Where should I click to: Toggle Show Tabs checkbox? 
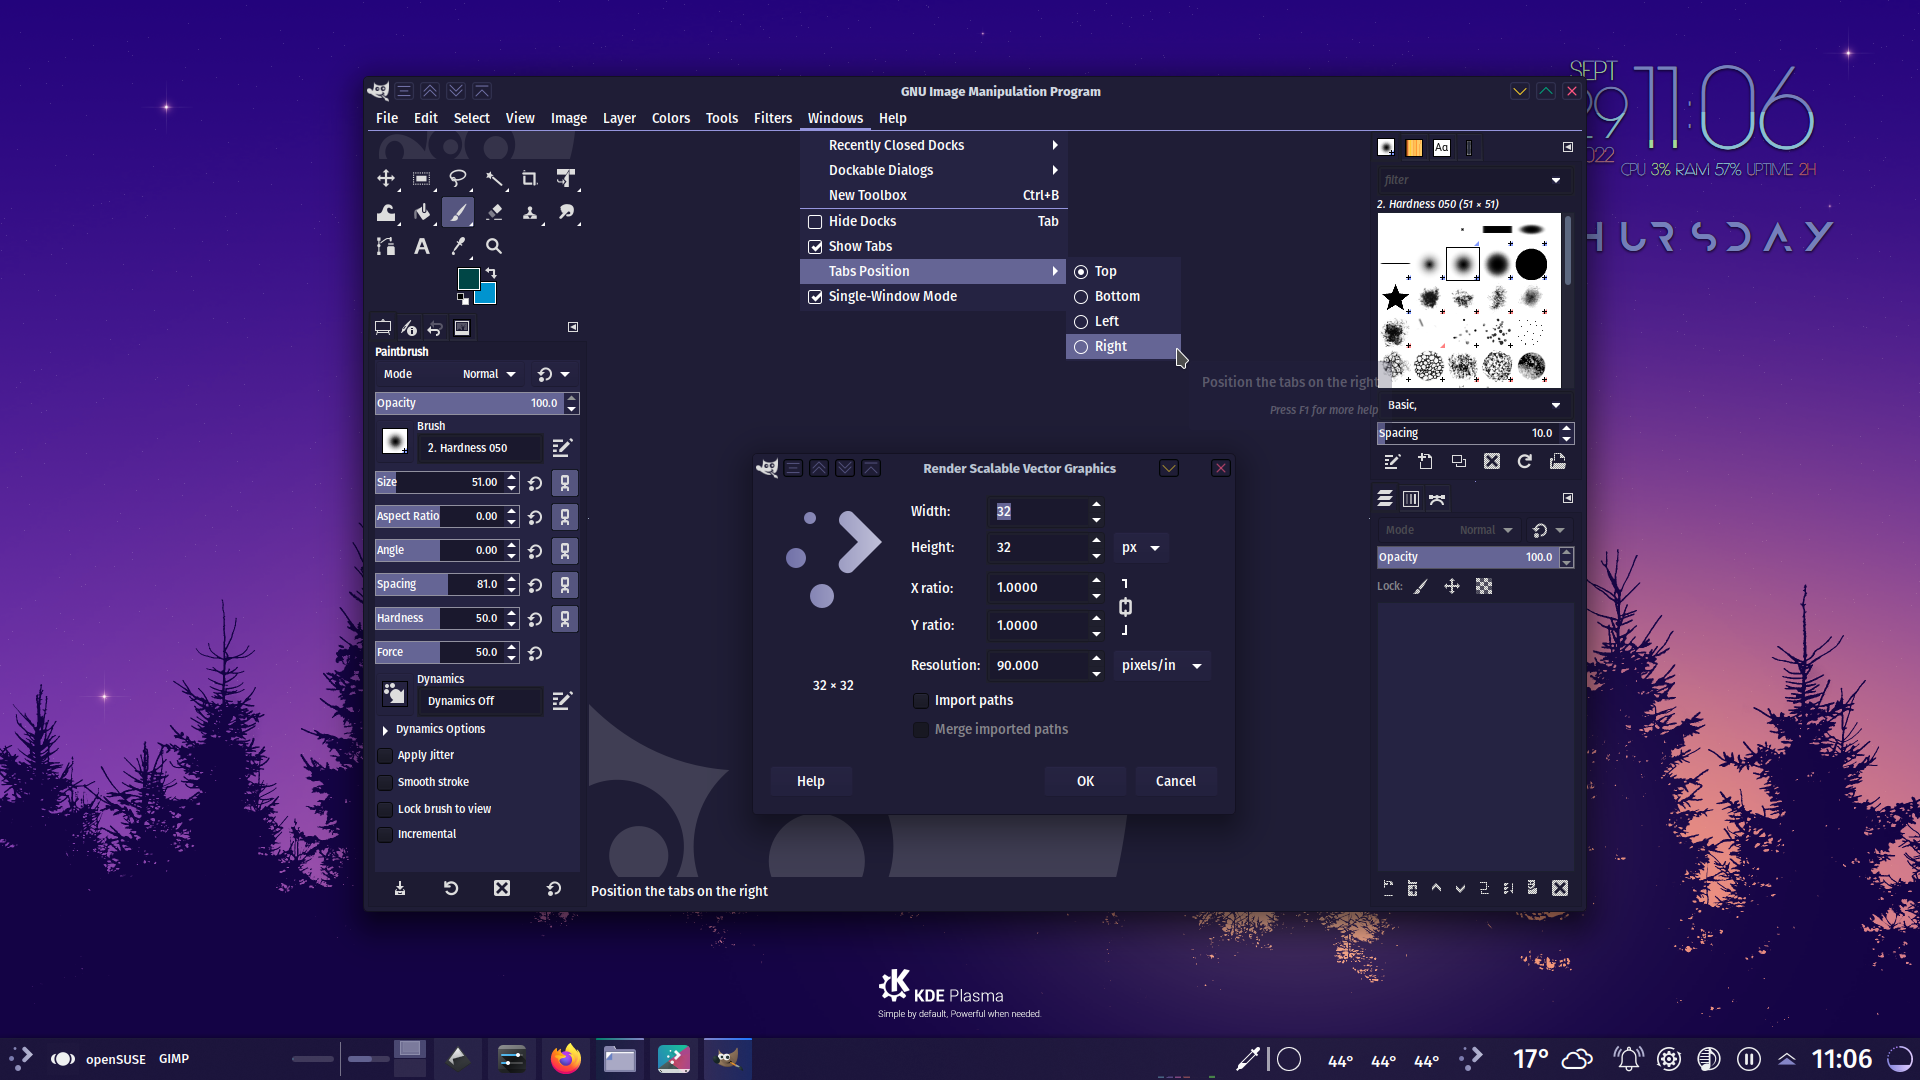pos(815,247)
